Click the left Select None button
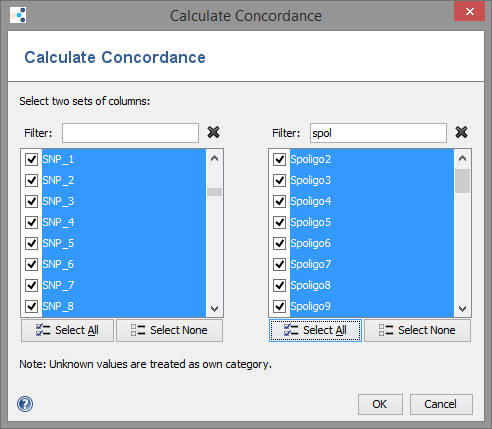This screenshot has width=492, height=429. pos(169,330)
